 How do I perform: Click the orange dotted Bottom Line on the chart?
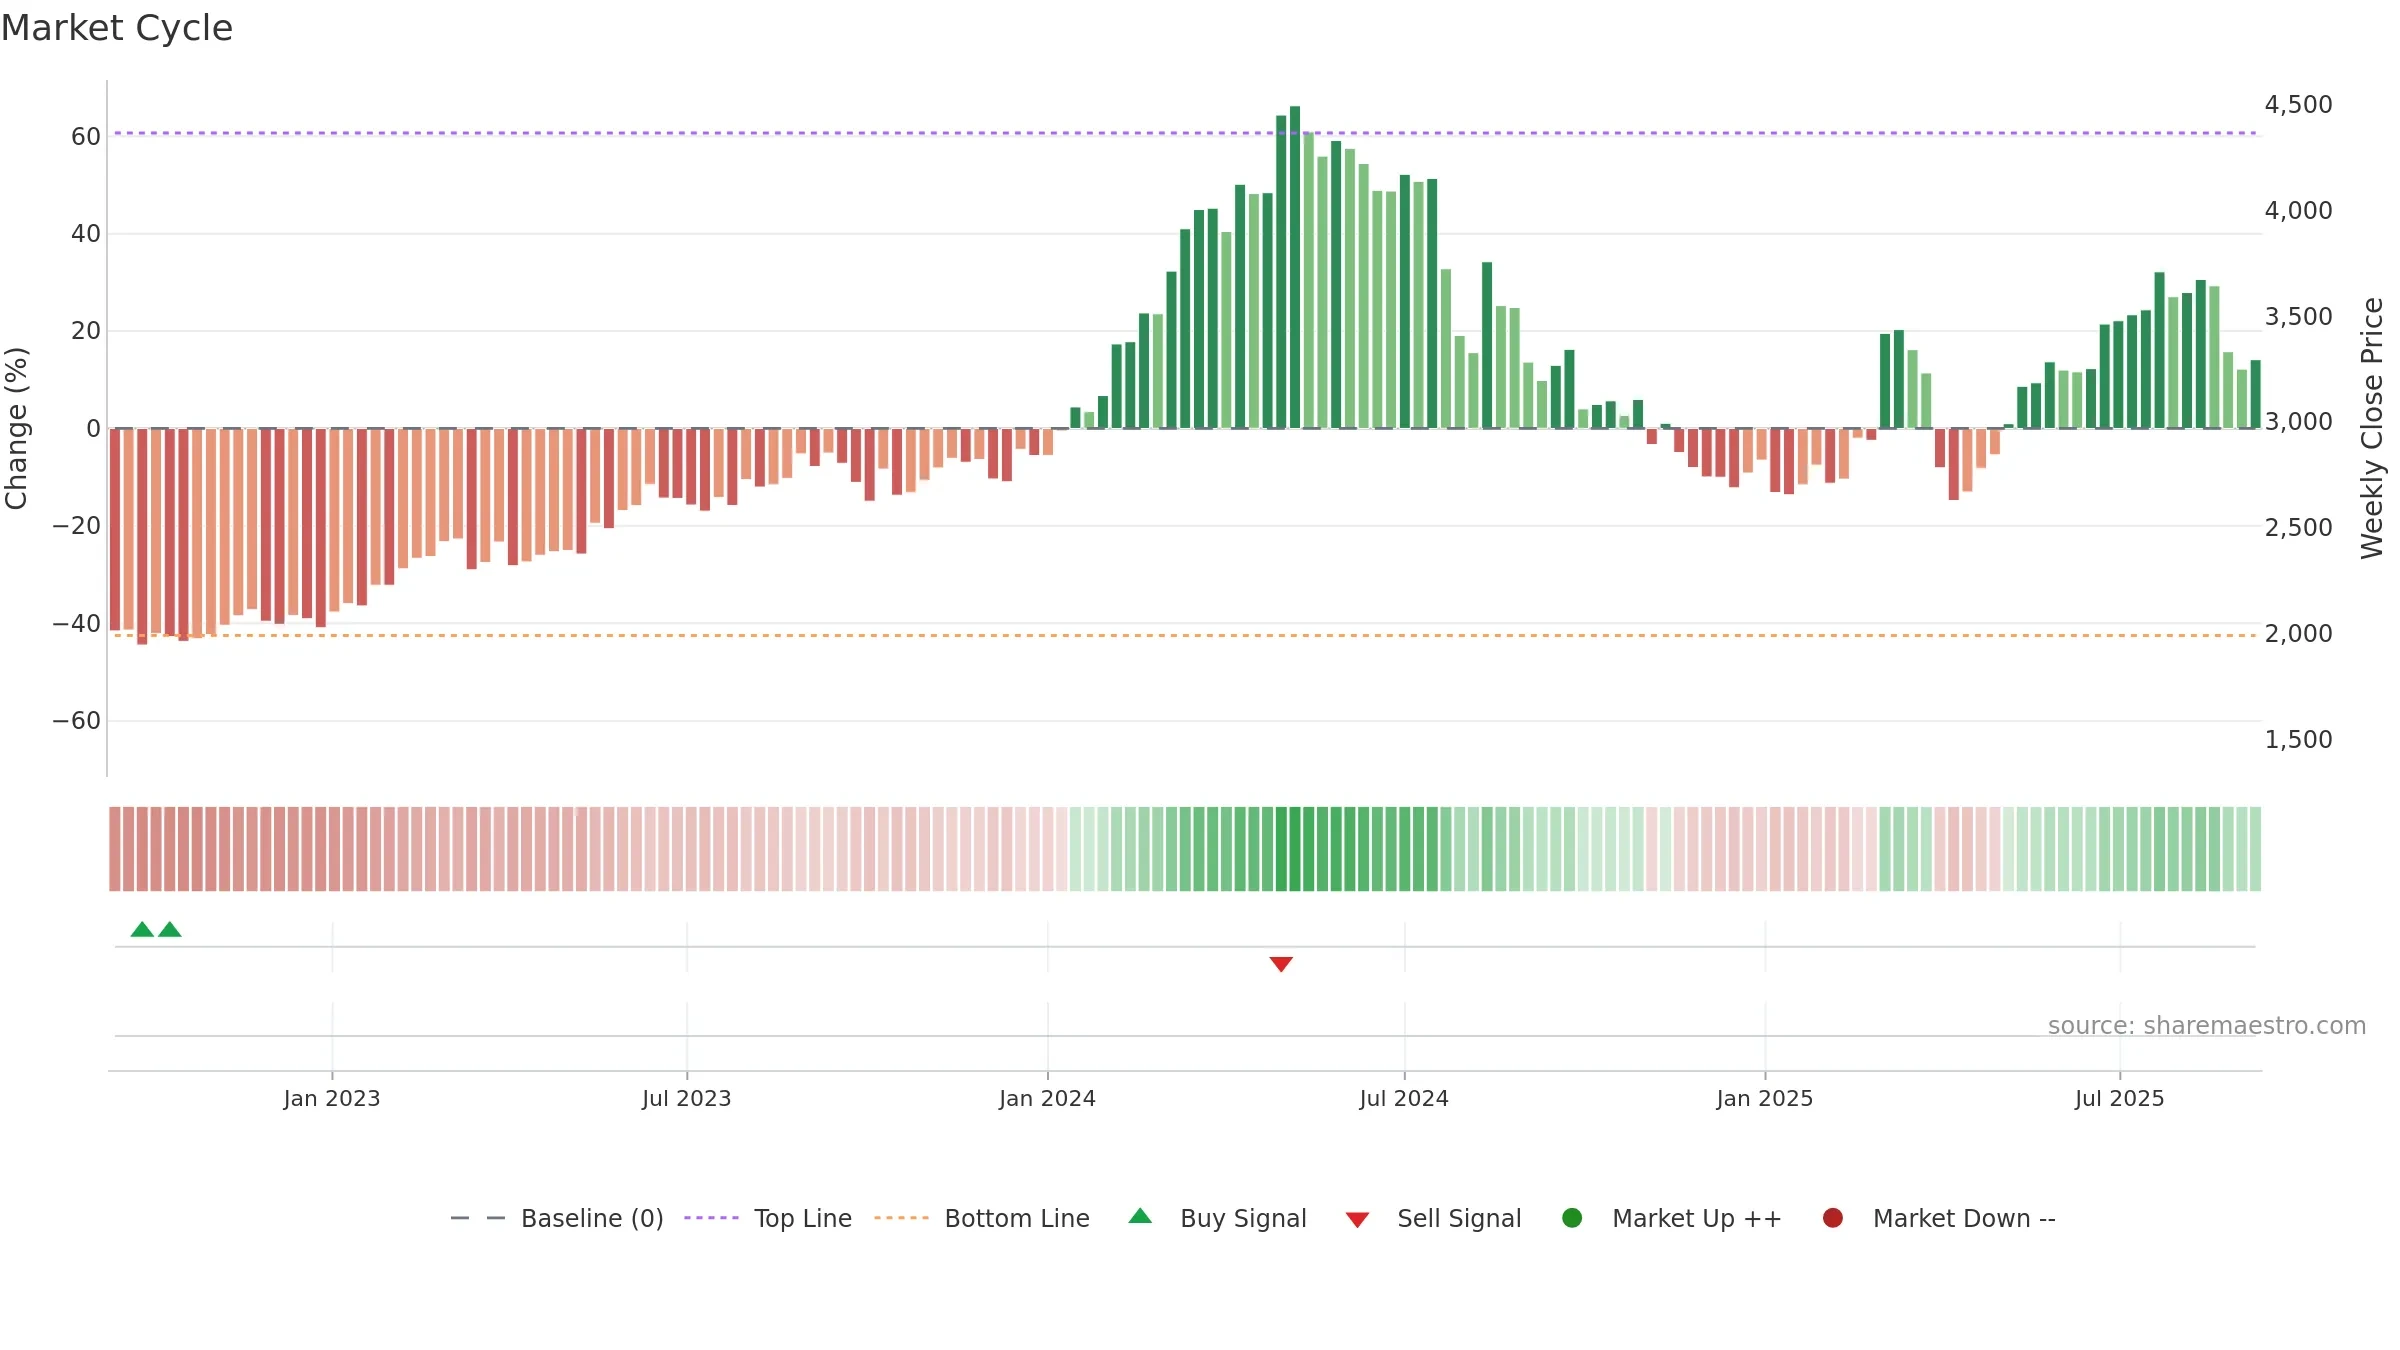pyautogui.click(x=1185, y=635)
